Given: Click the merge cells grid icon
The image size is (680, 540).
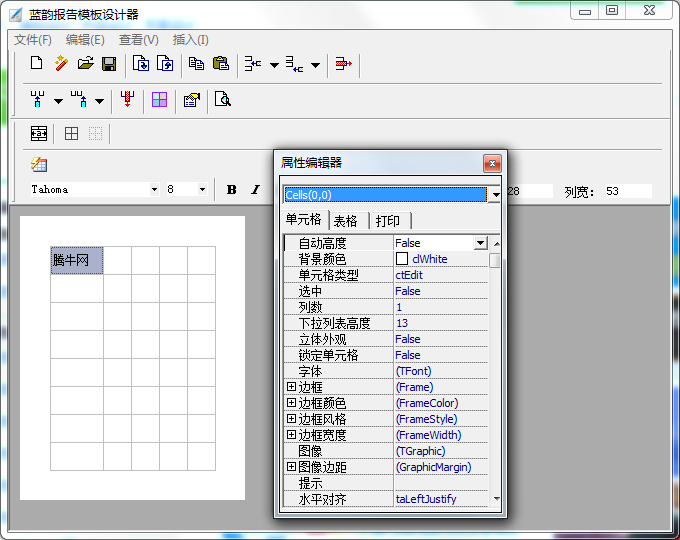Looking at the screenshot, I should pyautogui.click(x=159, y=100).
